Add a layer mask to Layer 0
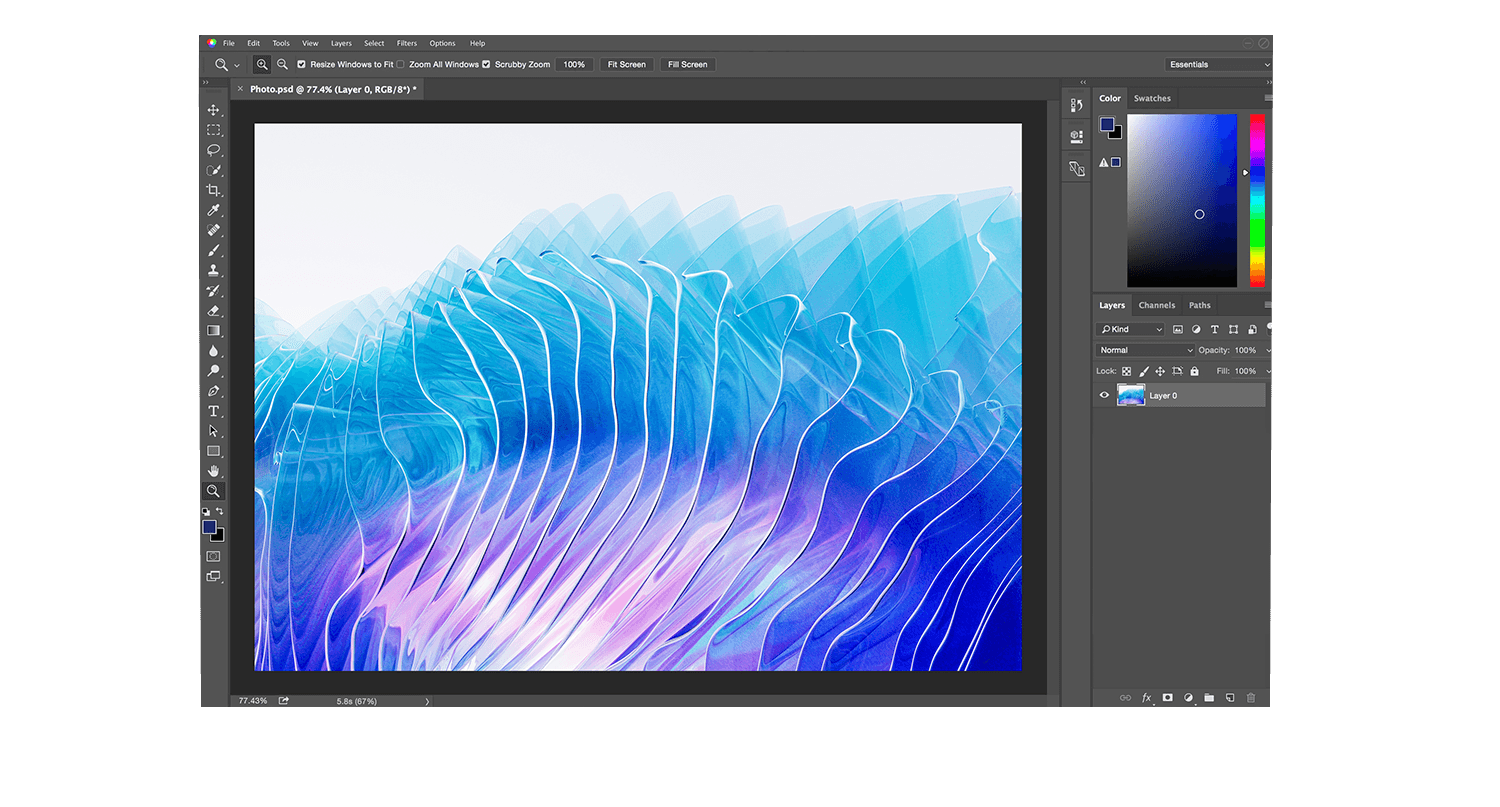This screenshot has height=807, width=1500. 1167,697
